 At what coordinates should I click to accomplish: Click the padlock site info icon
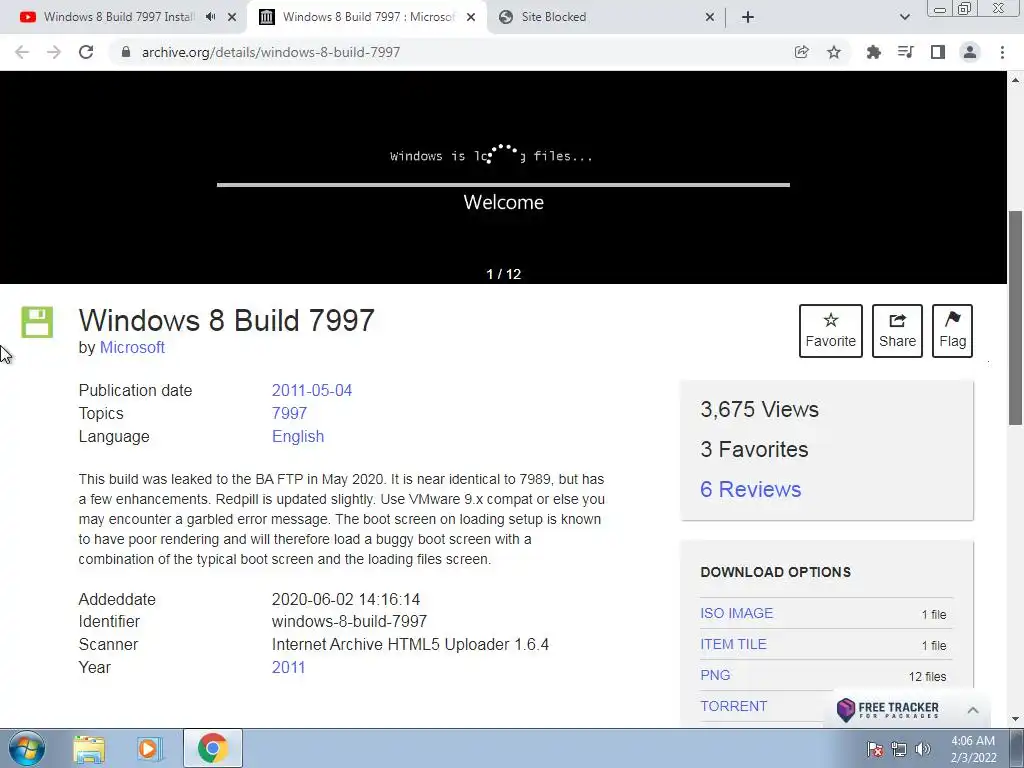[x=126, y=52]
